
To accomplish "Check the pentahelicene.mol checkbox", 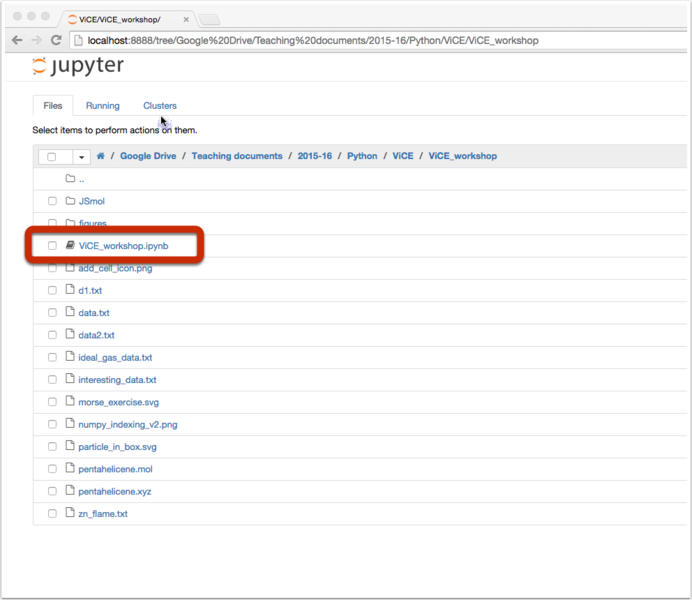I will [52, 469].
